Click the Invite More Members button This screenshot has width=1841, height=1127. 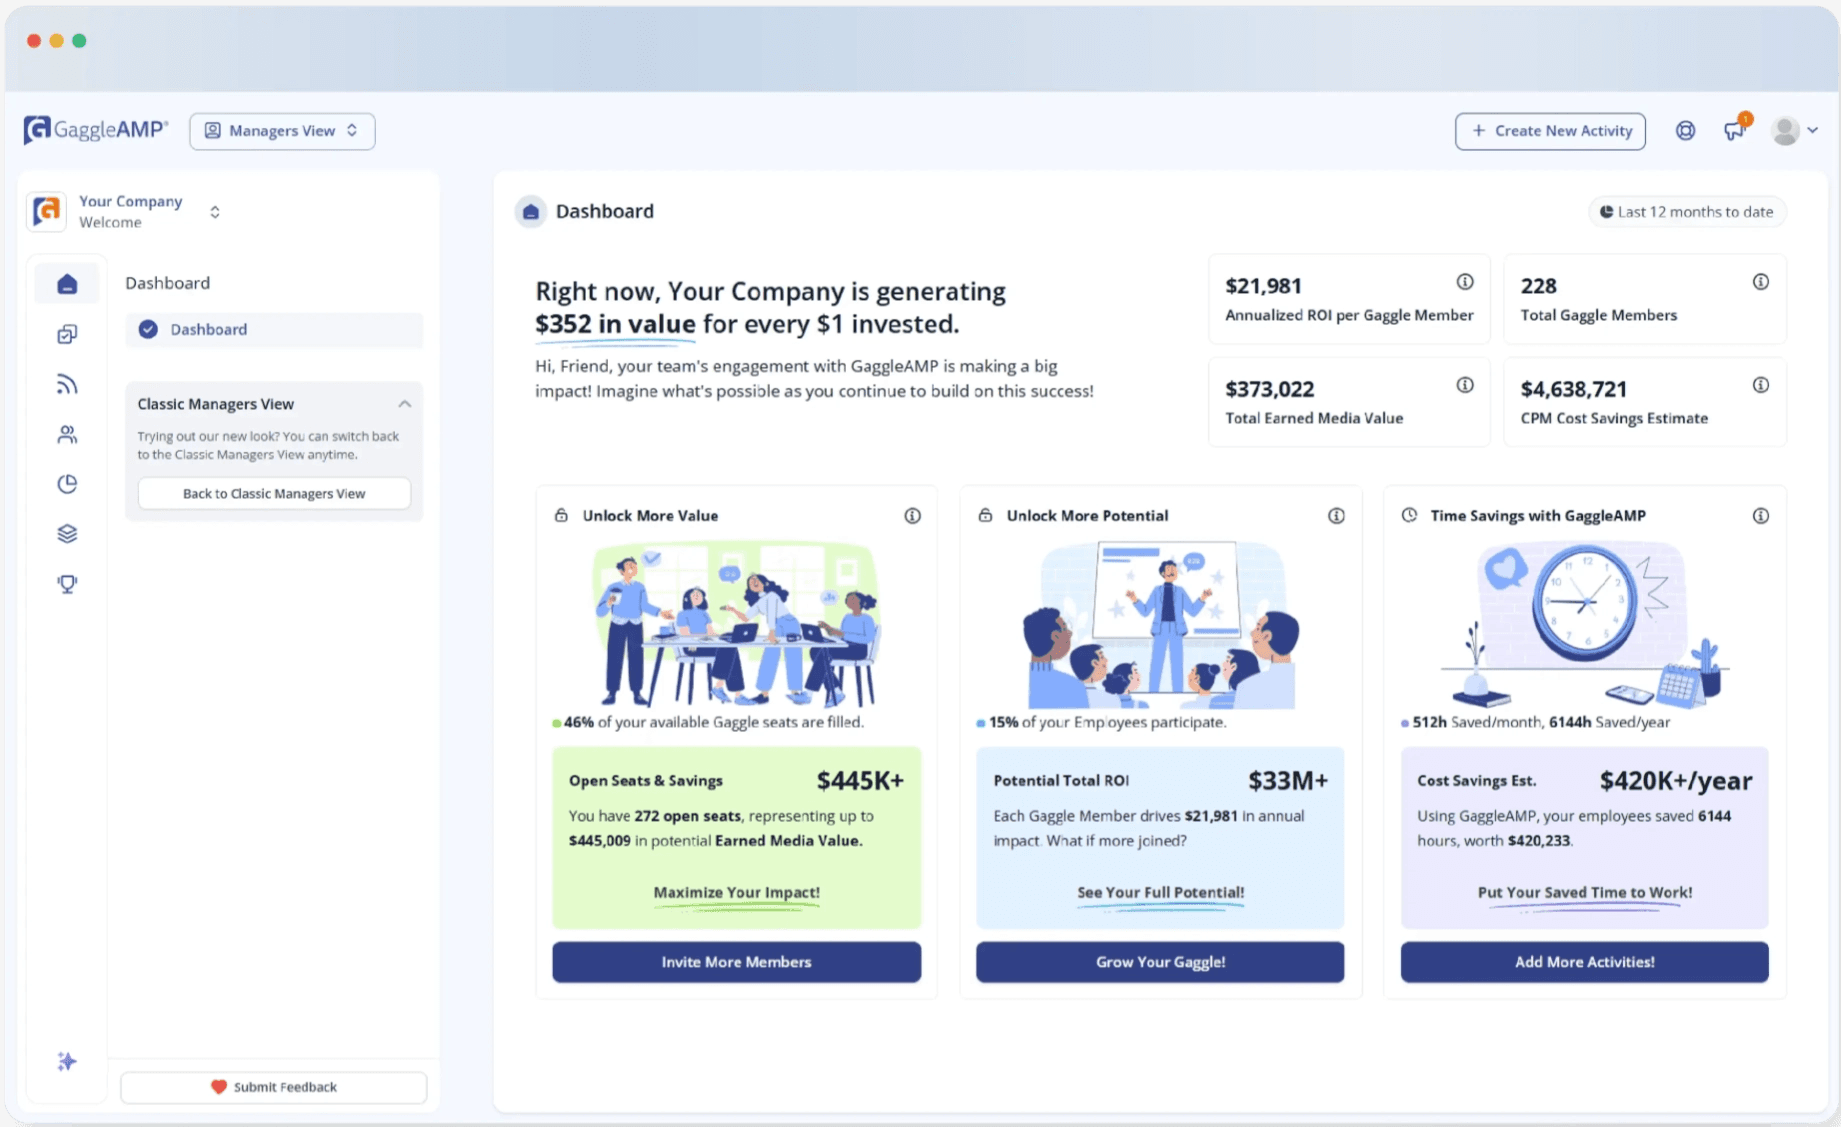pos(736,961)
